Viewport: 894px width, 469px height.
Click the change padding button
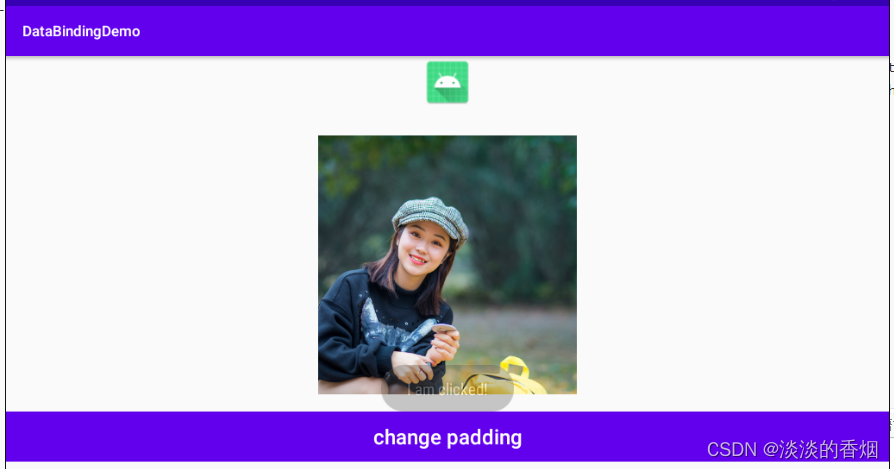[448, 437]
